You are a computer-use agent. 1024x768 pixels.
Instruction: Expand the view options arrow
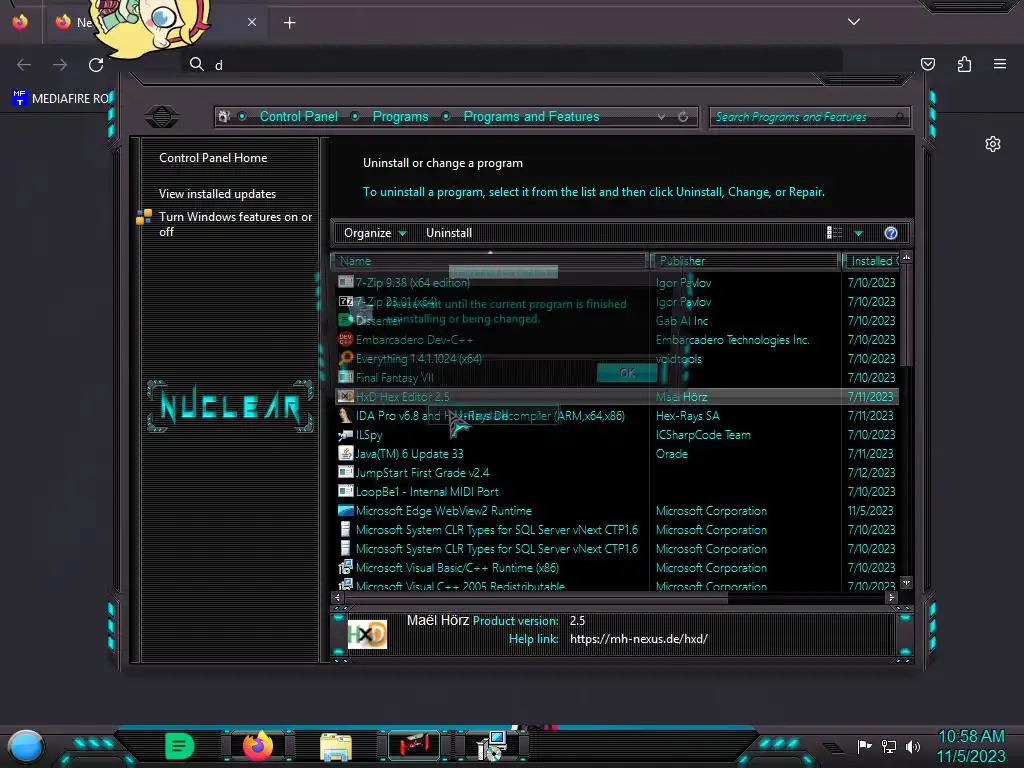point(859,233)
